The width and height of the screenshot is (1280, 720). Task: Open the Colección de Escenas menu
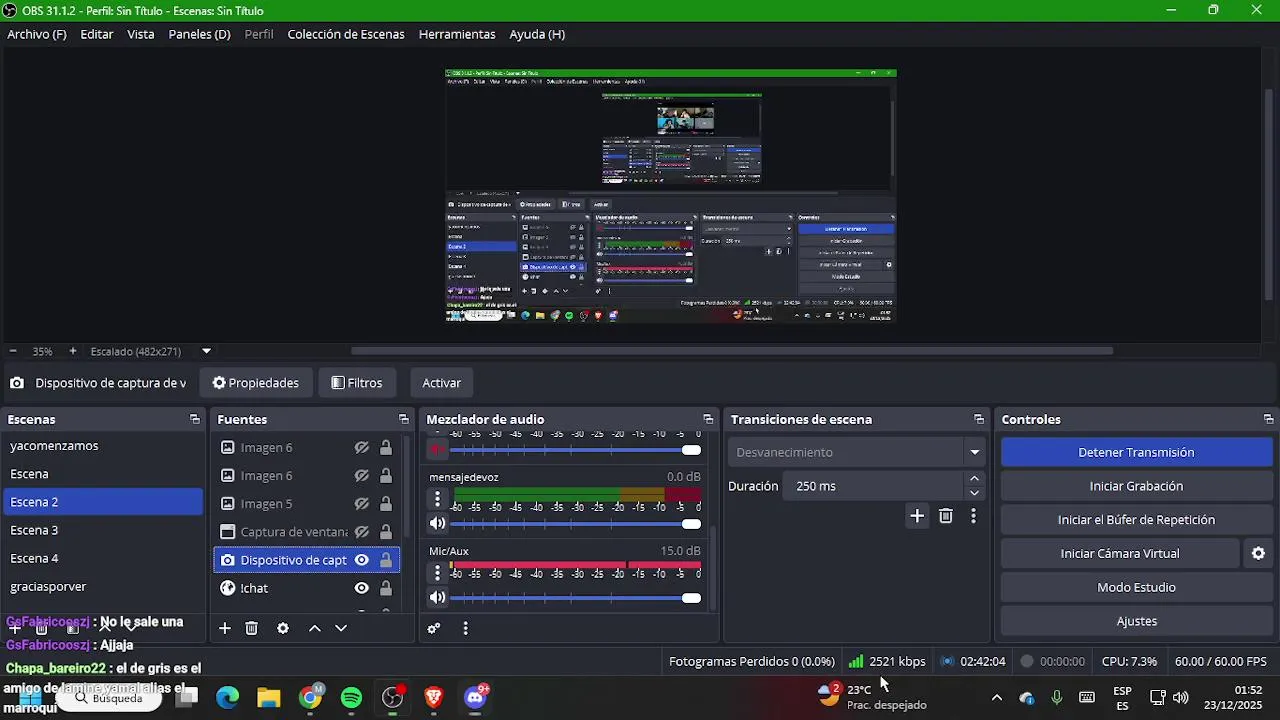pos(346,34)
